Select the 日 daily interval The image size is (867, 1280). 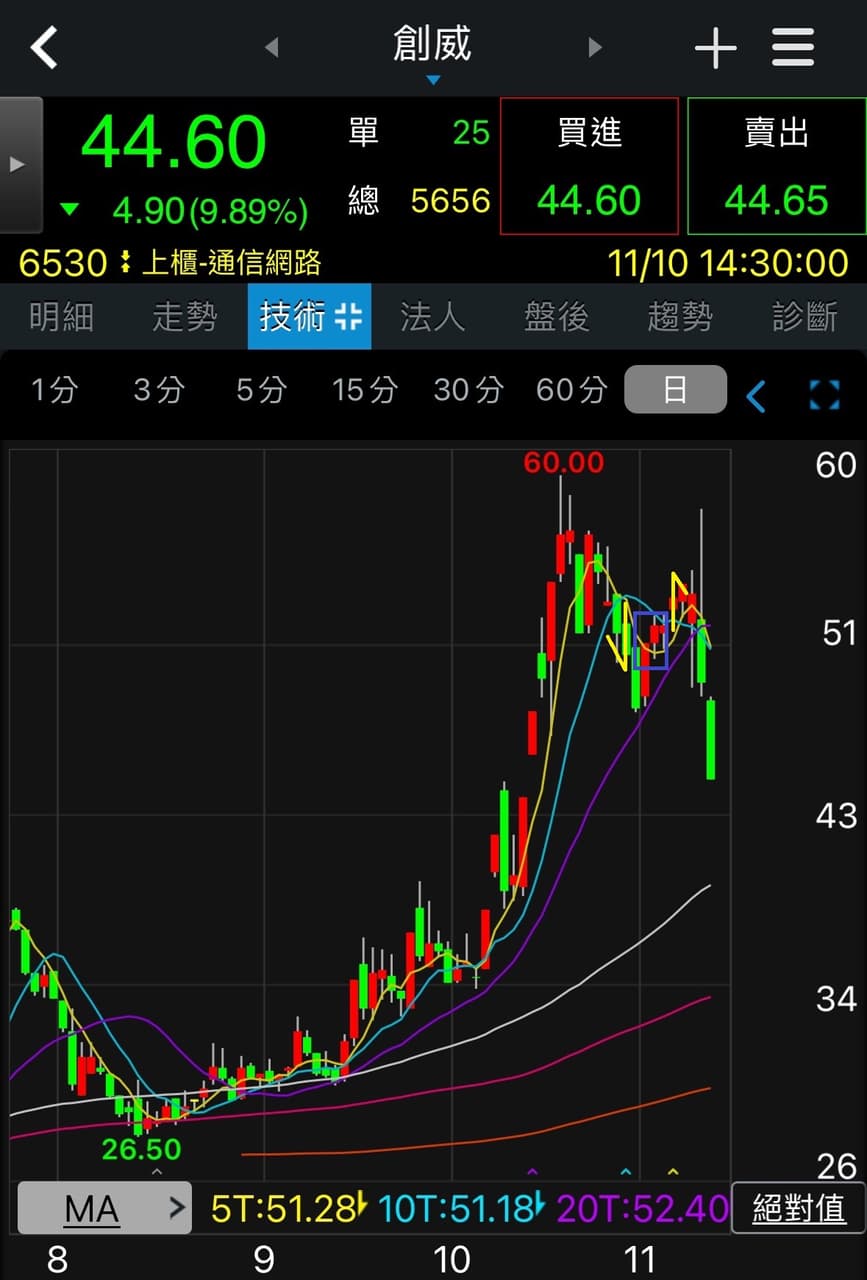675,390
